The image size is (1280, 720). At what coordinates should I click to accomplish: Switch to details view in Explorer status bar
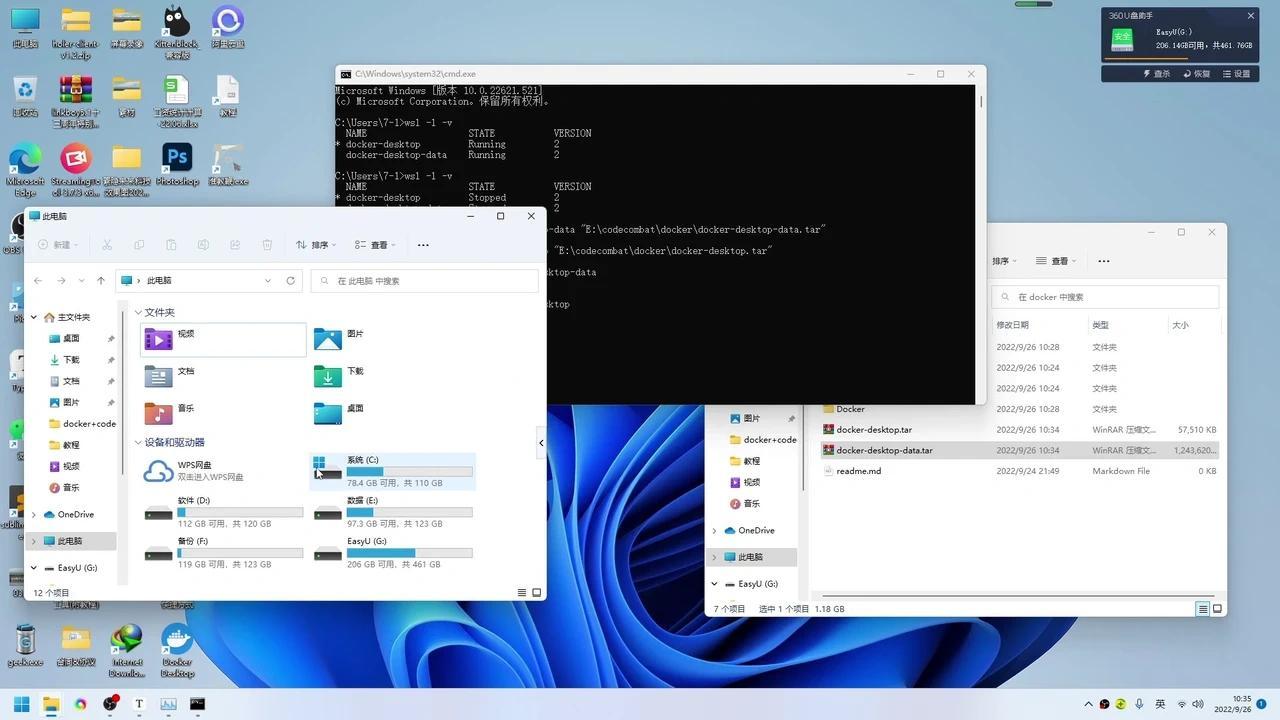[521, 592]
